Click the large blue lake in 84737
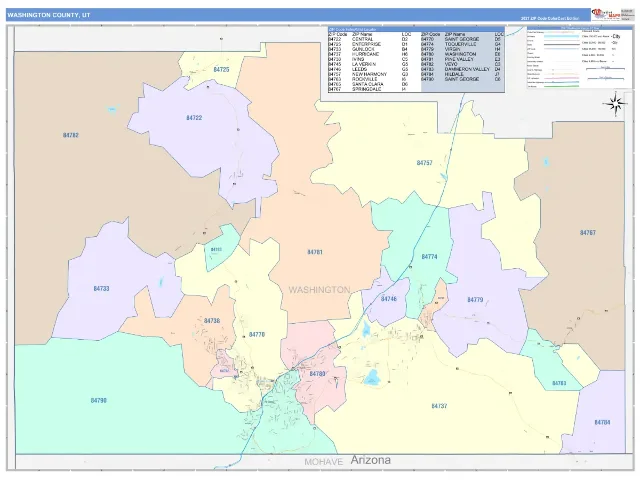 point(371,378)
